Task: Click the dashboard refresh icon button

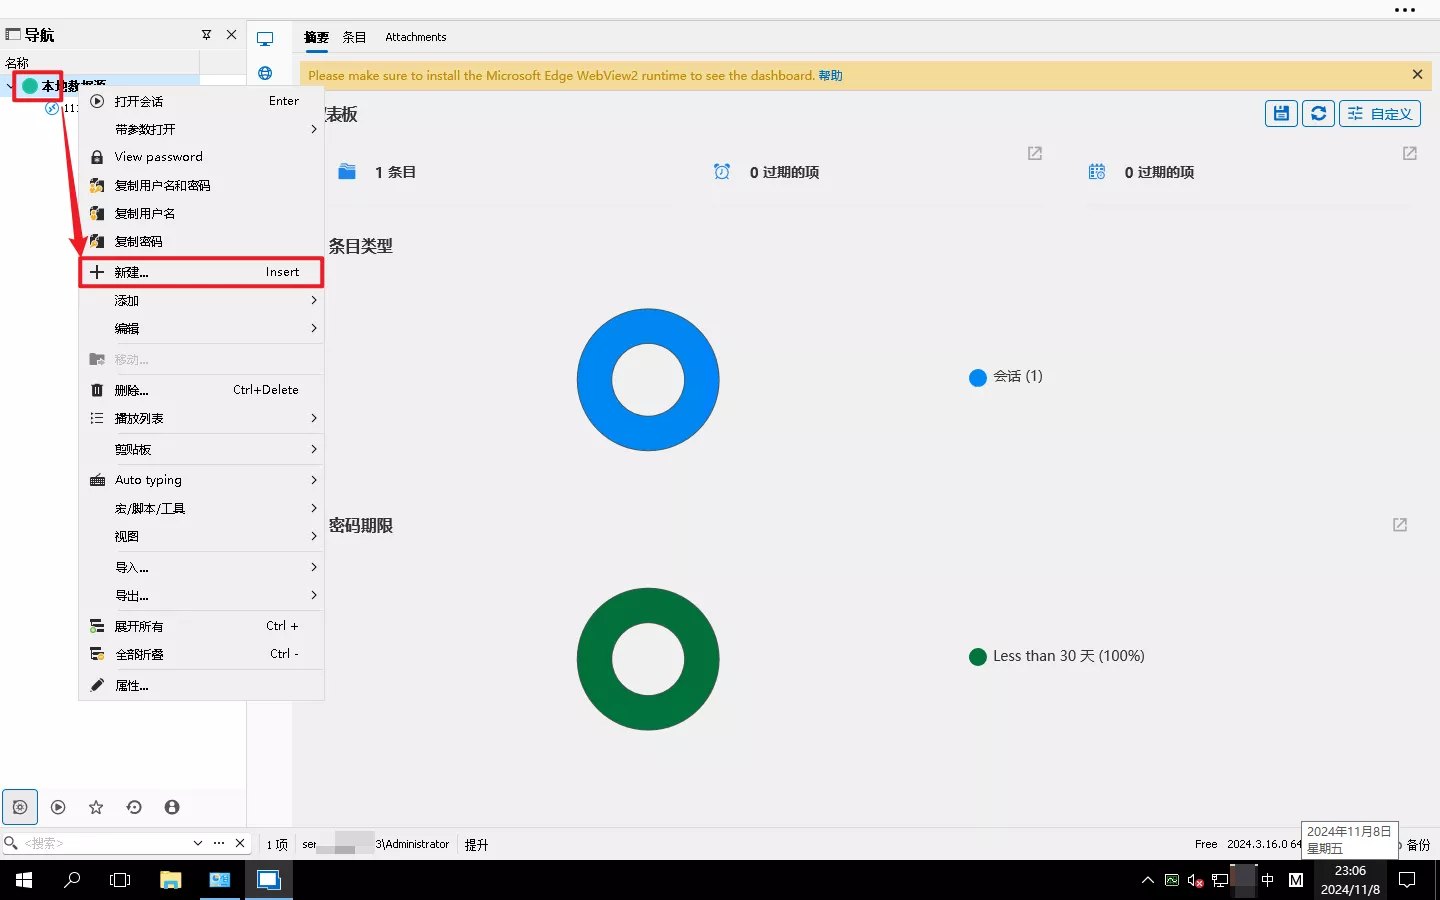Action: coord(1319,113)
